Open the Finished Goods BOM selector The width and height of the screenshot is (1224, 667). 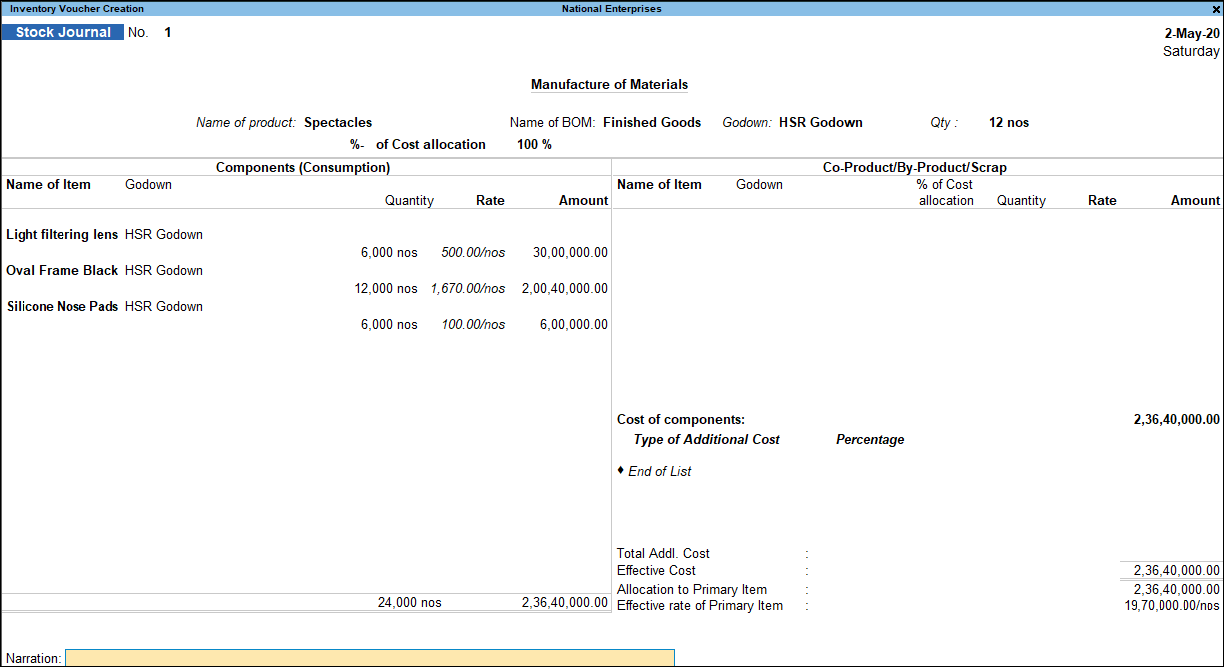pyautogui.click(x=651, y=122)
